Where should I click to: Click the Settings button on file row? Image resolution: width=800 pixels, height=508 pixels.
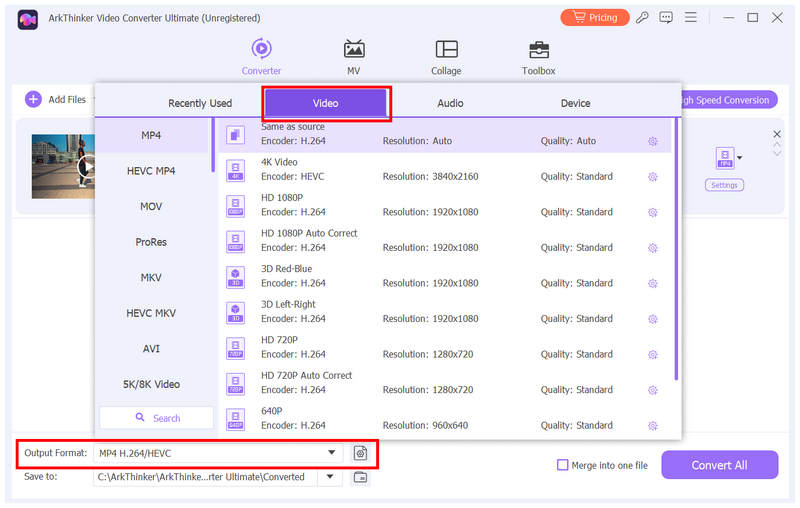[724, 185]
